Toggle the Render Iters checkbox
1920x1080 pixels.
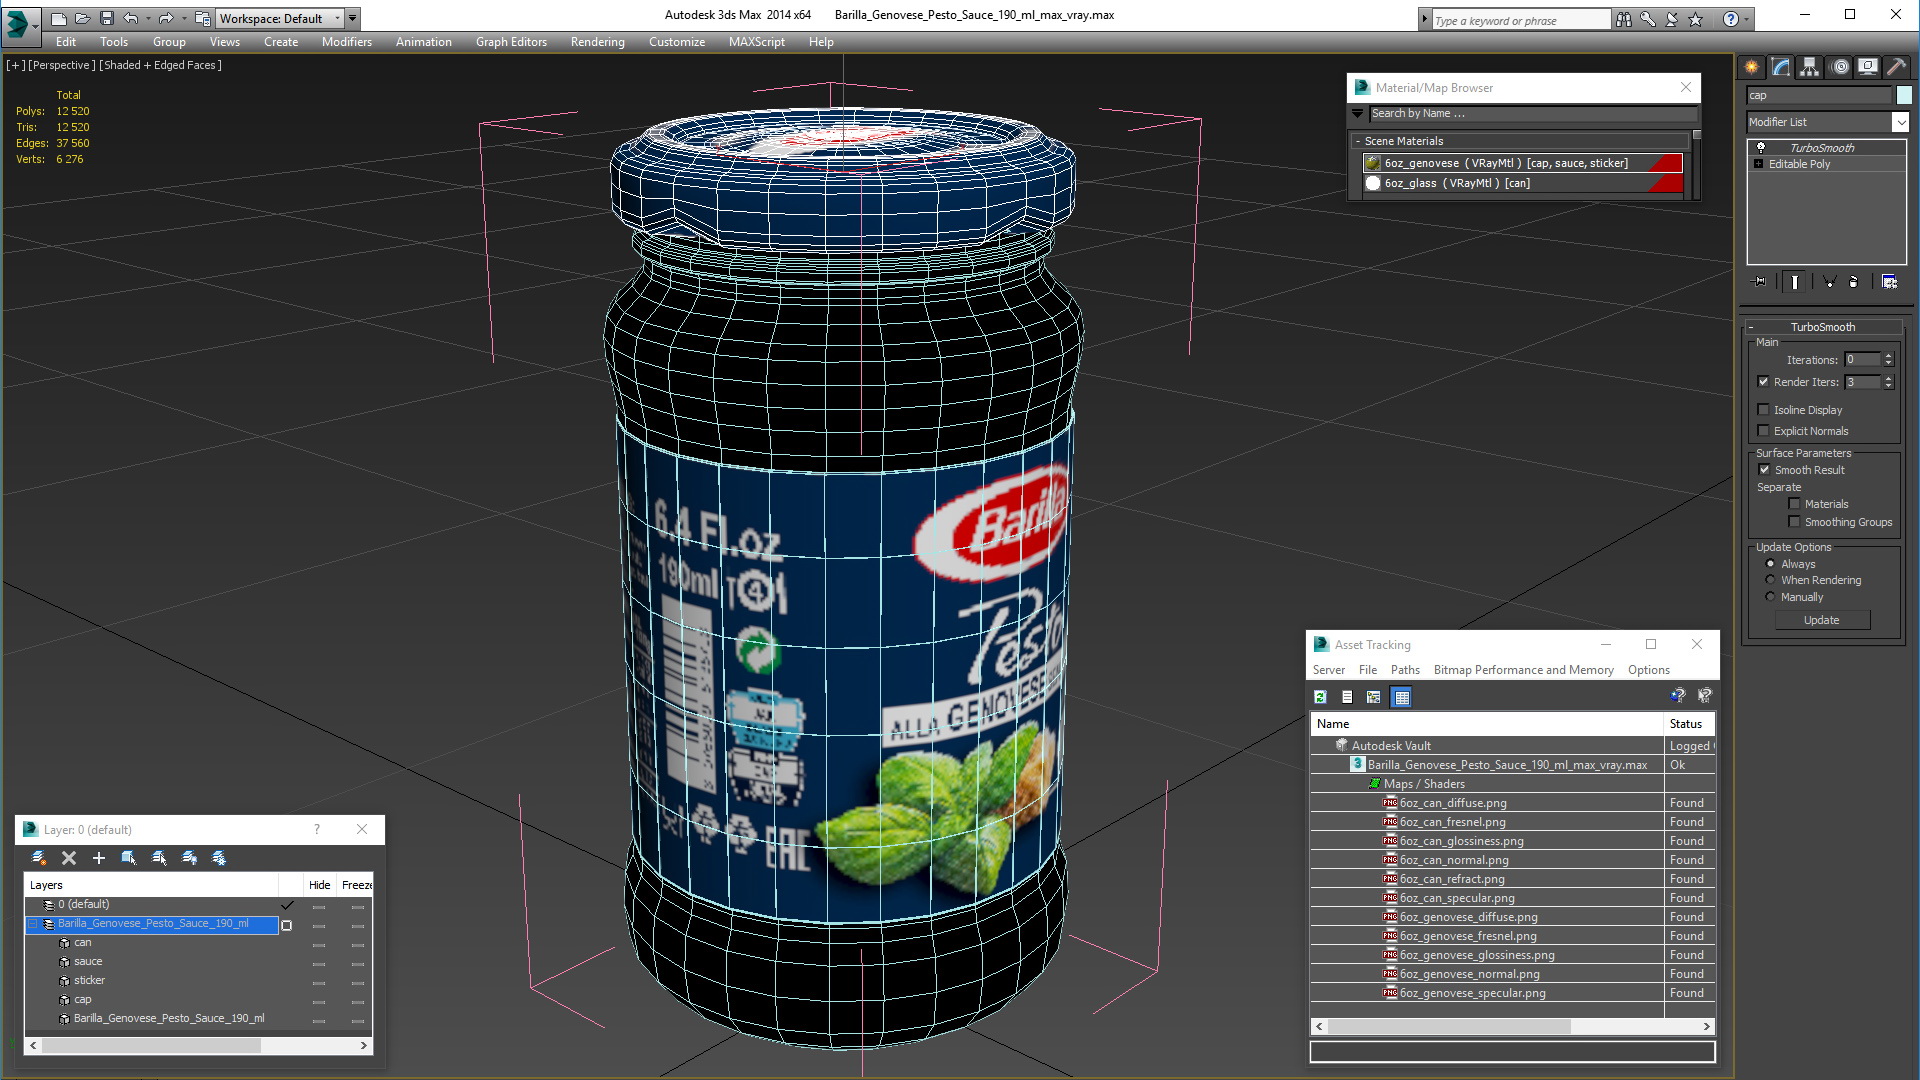[1764, 382]
